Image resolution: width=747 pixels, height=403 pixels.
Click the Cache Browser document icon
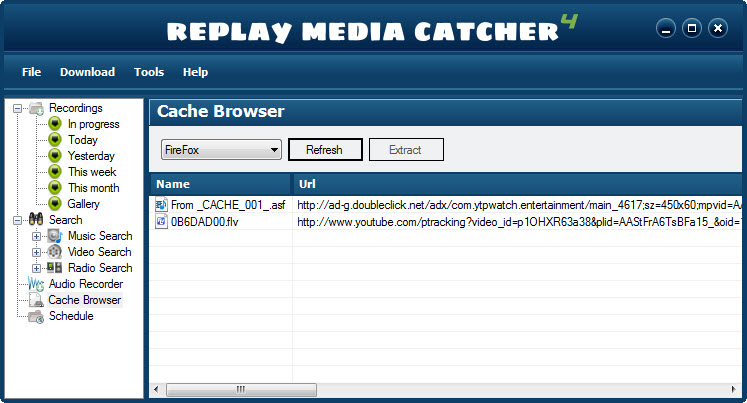click(36, 300)
